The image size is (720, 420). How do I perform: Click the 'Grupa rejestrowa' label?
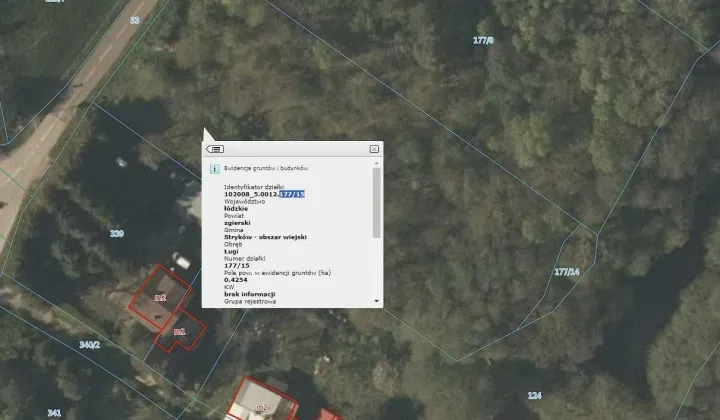250,302
